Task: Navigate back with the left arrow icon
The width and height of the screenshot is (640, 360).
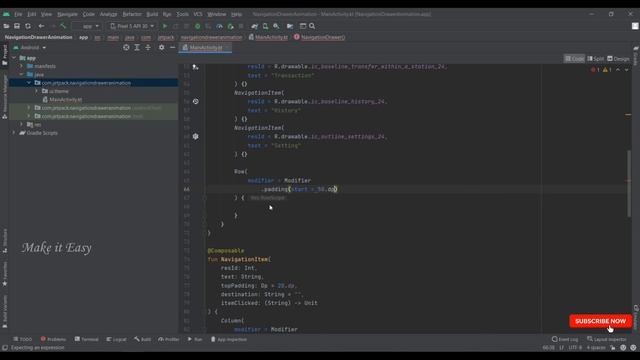Action: 41,26
